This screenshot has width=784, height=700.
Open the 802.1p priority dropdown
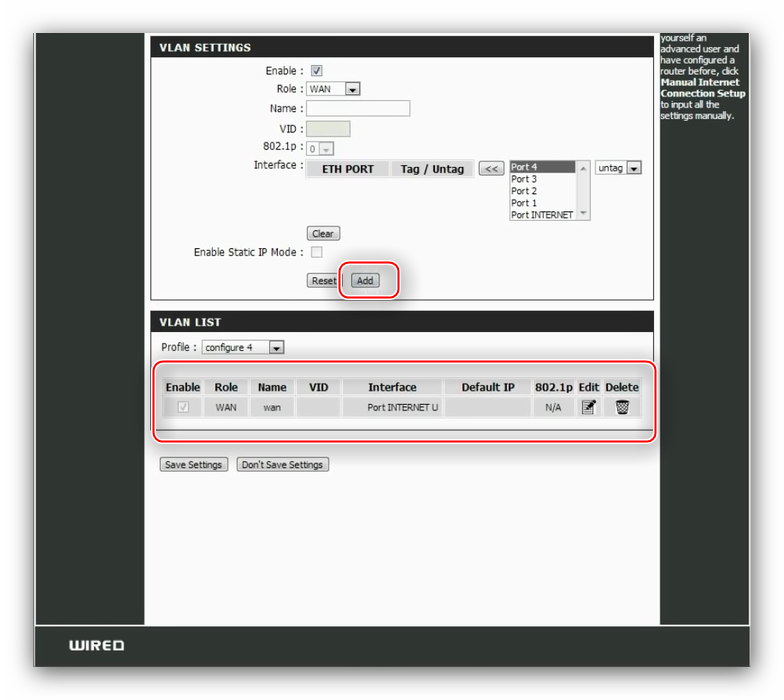click(x=320, y=148)
